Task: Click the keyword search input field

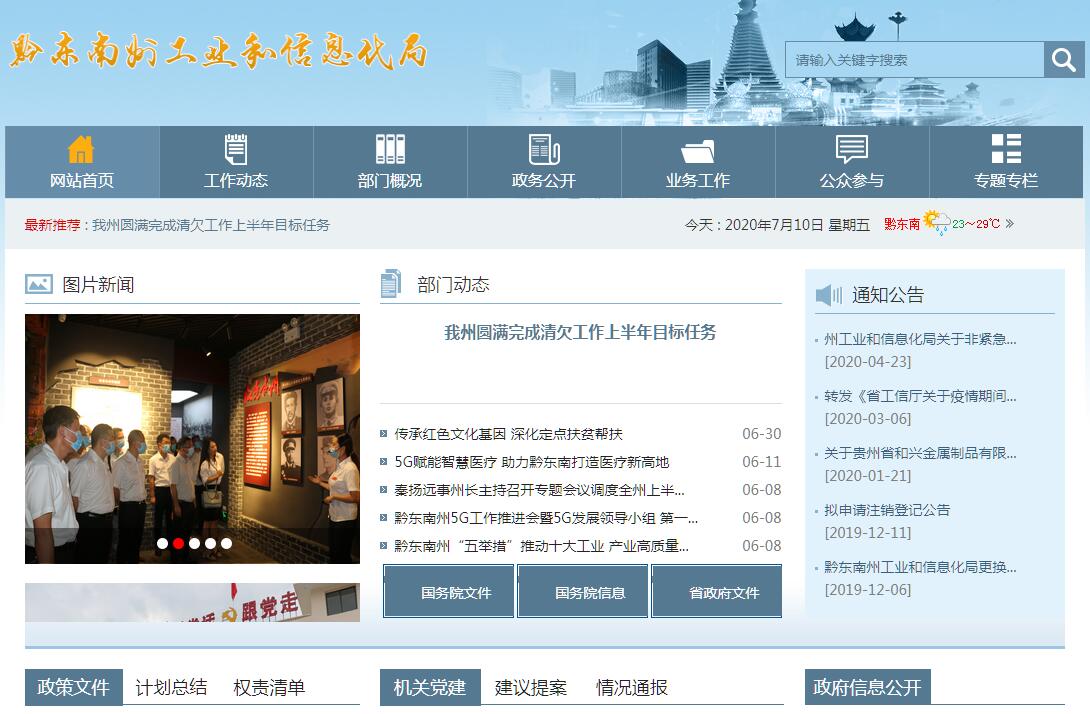Action: tap(914, 60)
